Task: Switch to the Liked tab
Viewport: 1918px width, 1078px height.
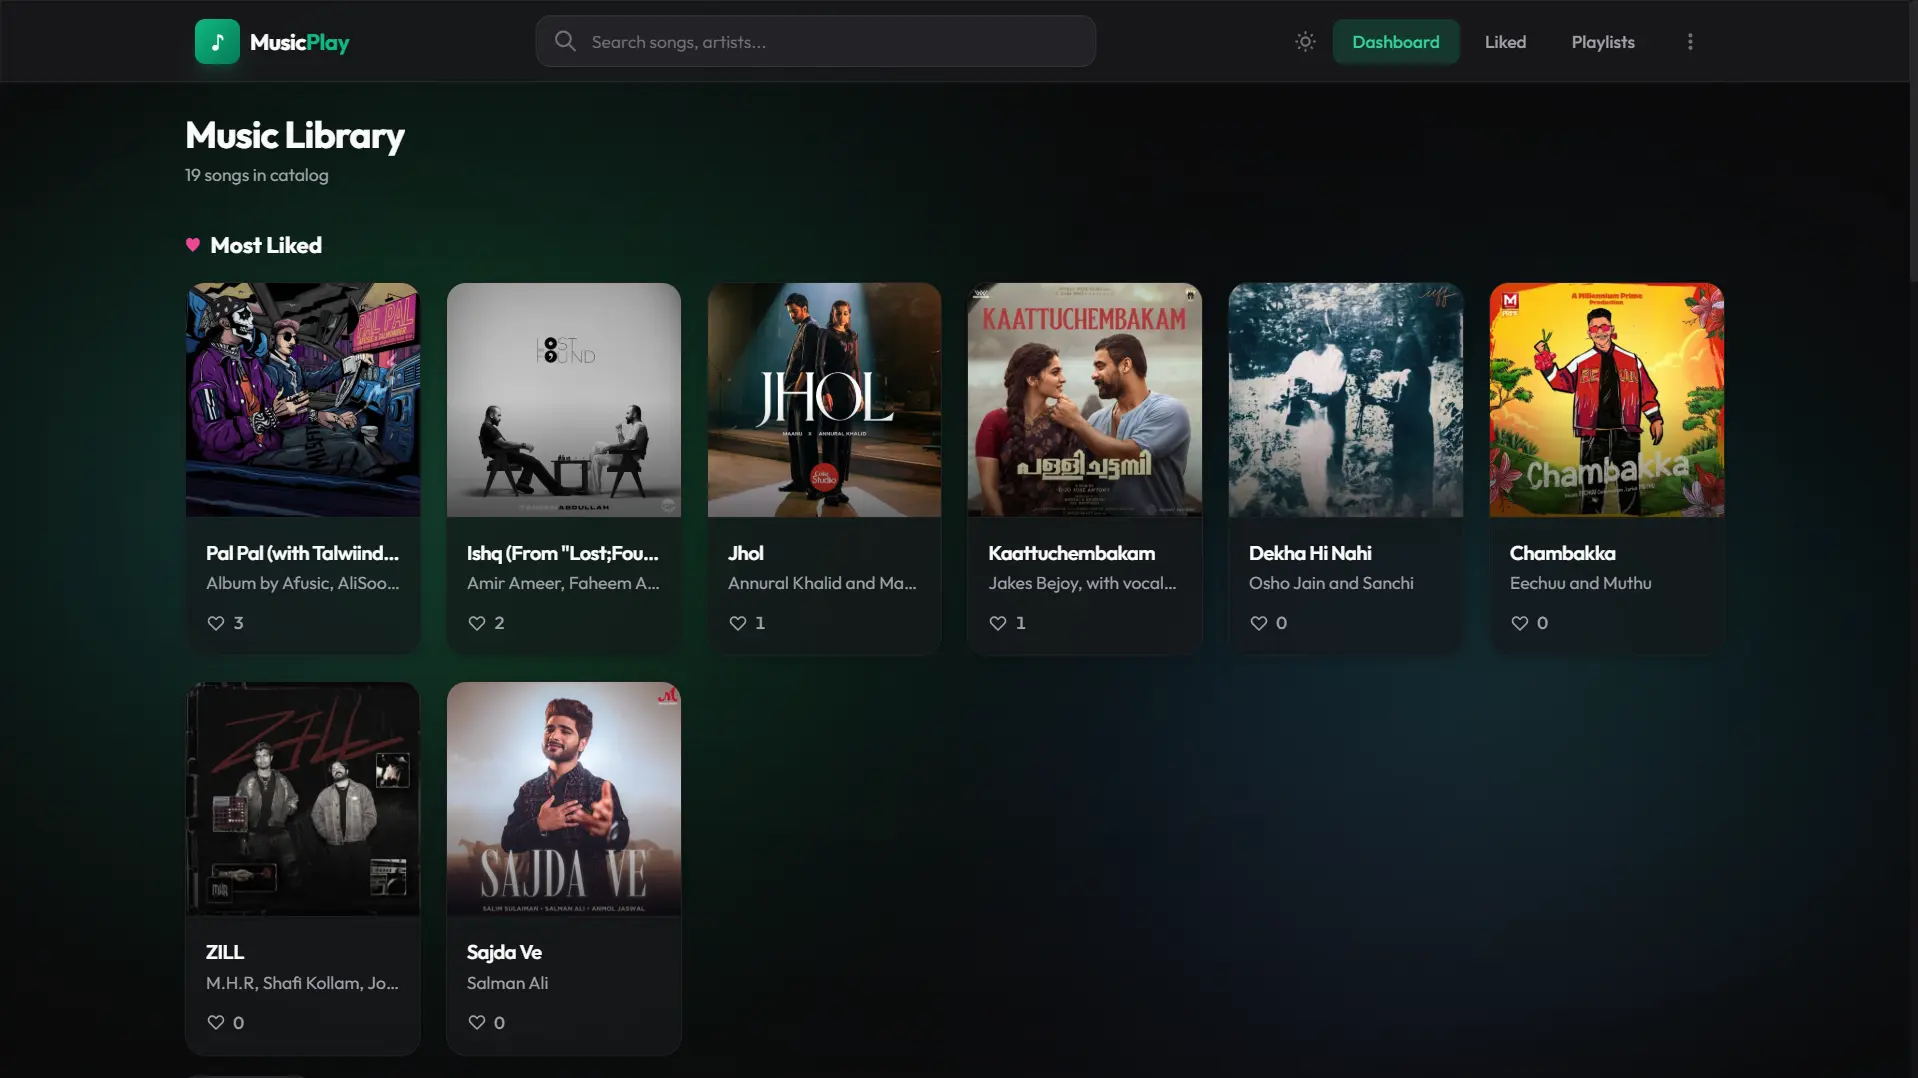Action: pos(1505,42)
